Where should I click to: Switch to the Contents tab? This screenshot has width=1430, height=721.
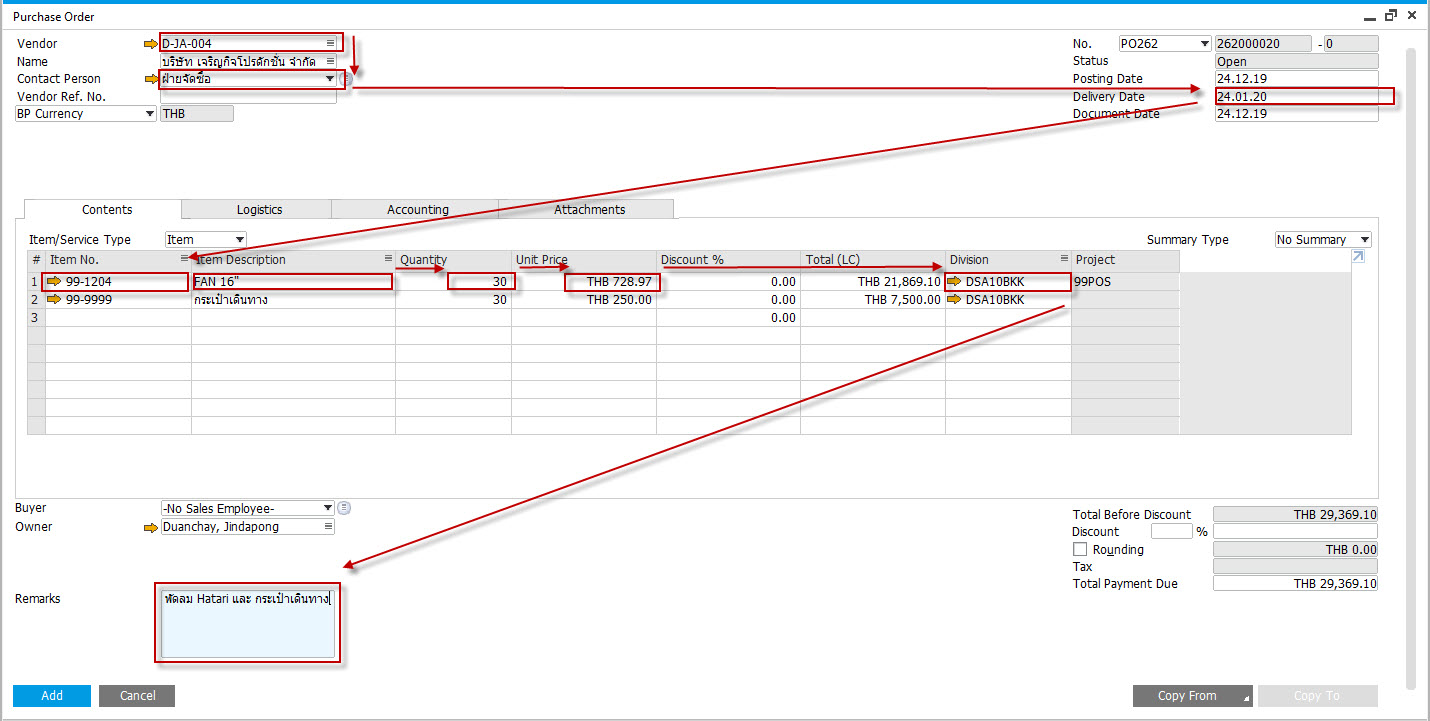tap(104, 209)
